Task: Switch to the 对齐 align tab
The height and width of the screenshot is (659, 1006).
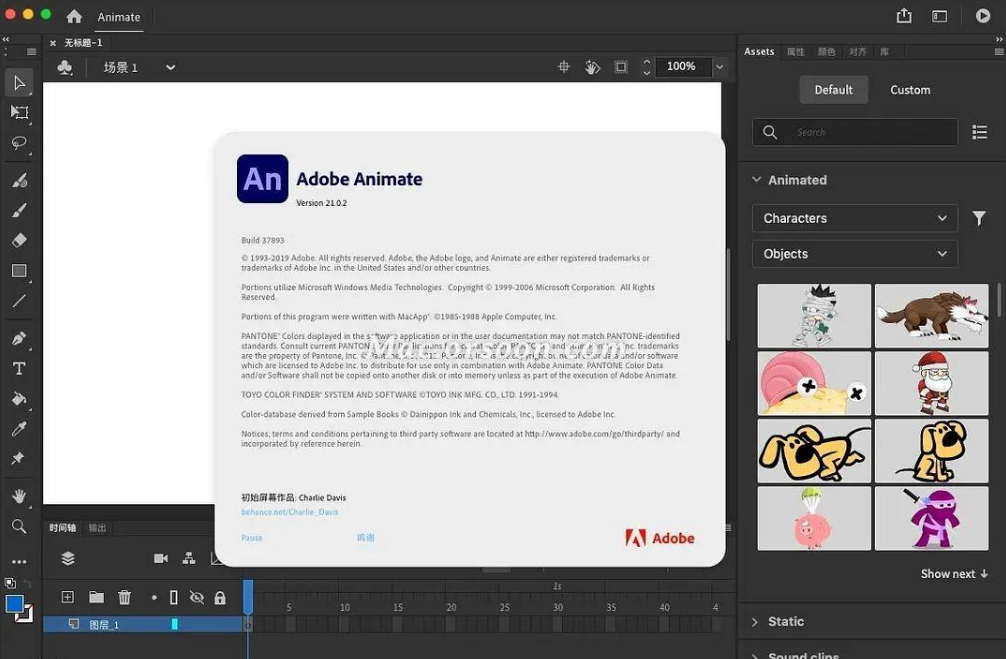Action: pos(857,51)
